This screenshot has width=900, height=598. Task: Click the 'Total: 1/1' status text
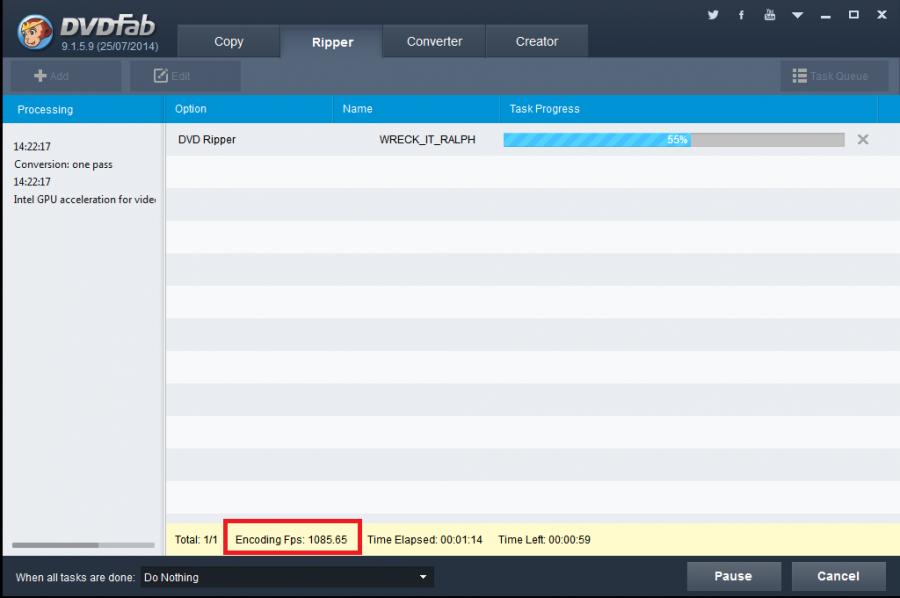(196, 539)
